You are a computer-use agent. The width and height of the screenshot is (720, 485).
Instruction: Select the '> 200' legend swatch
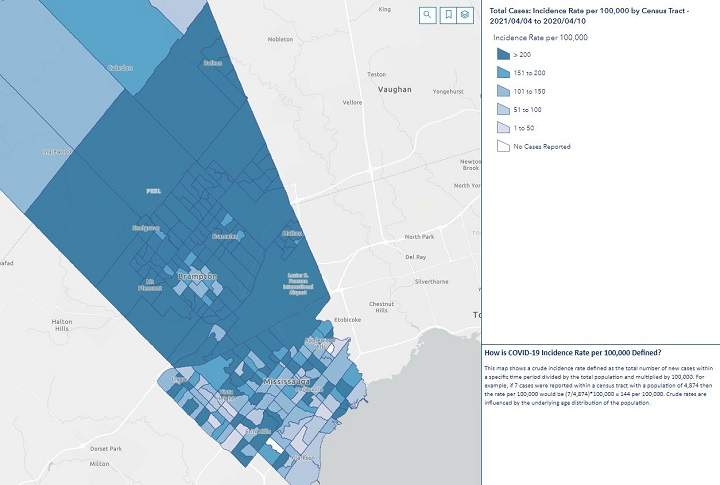pyautogui.click(x=503, y=54)
